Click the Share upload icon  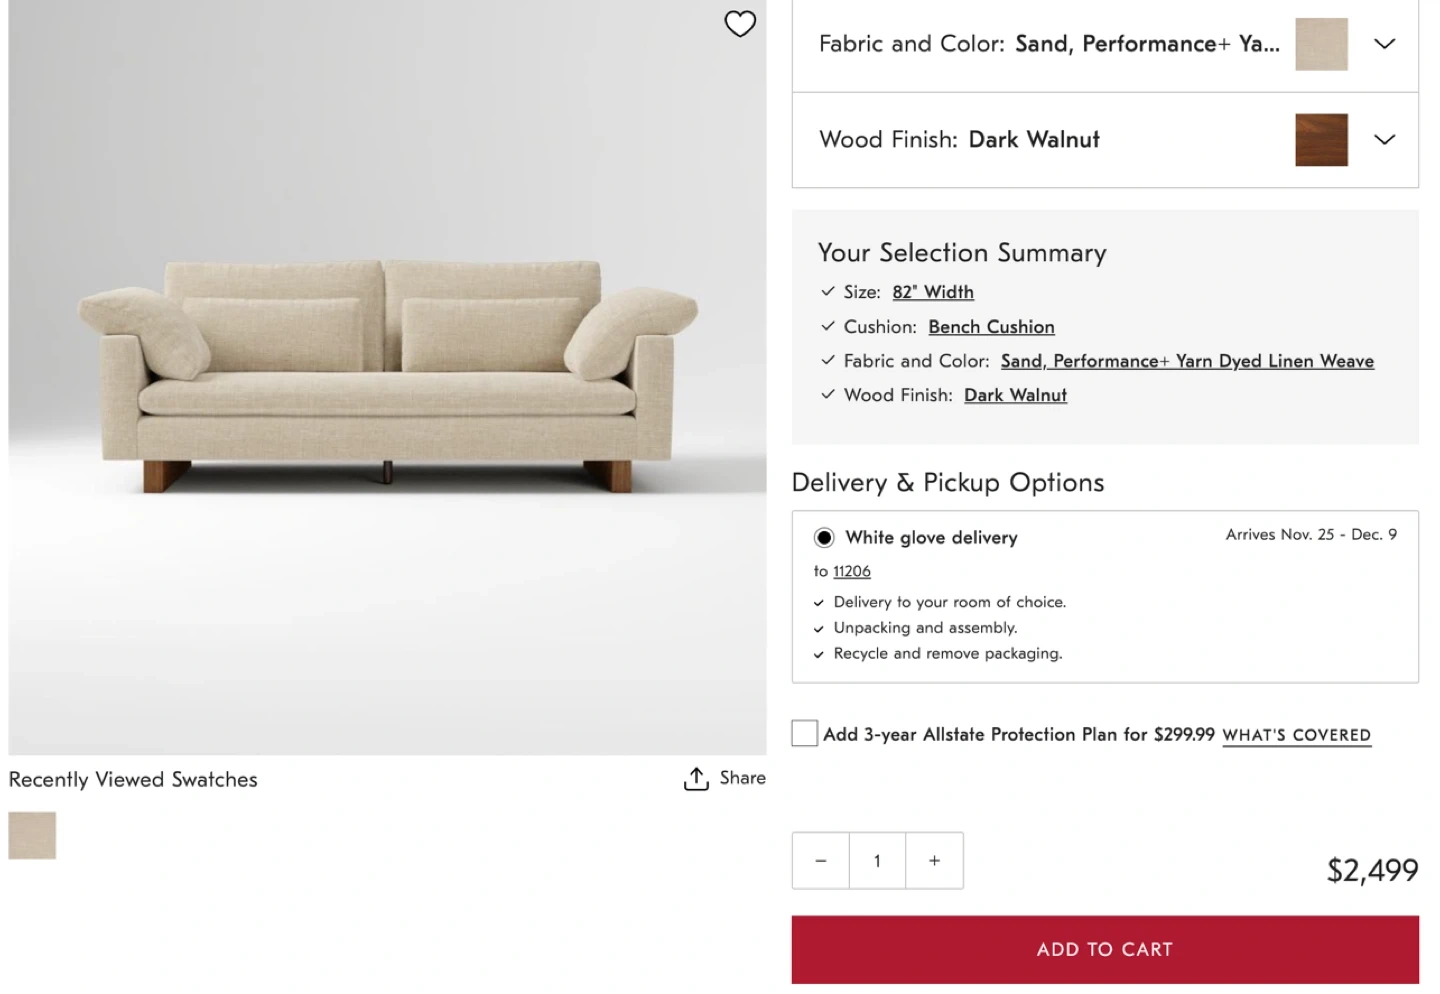point(696,779)
